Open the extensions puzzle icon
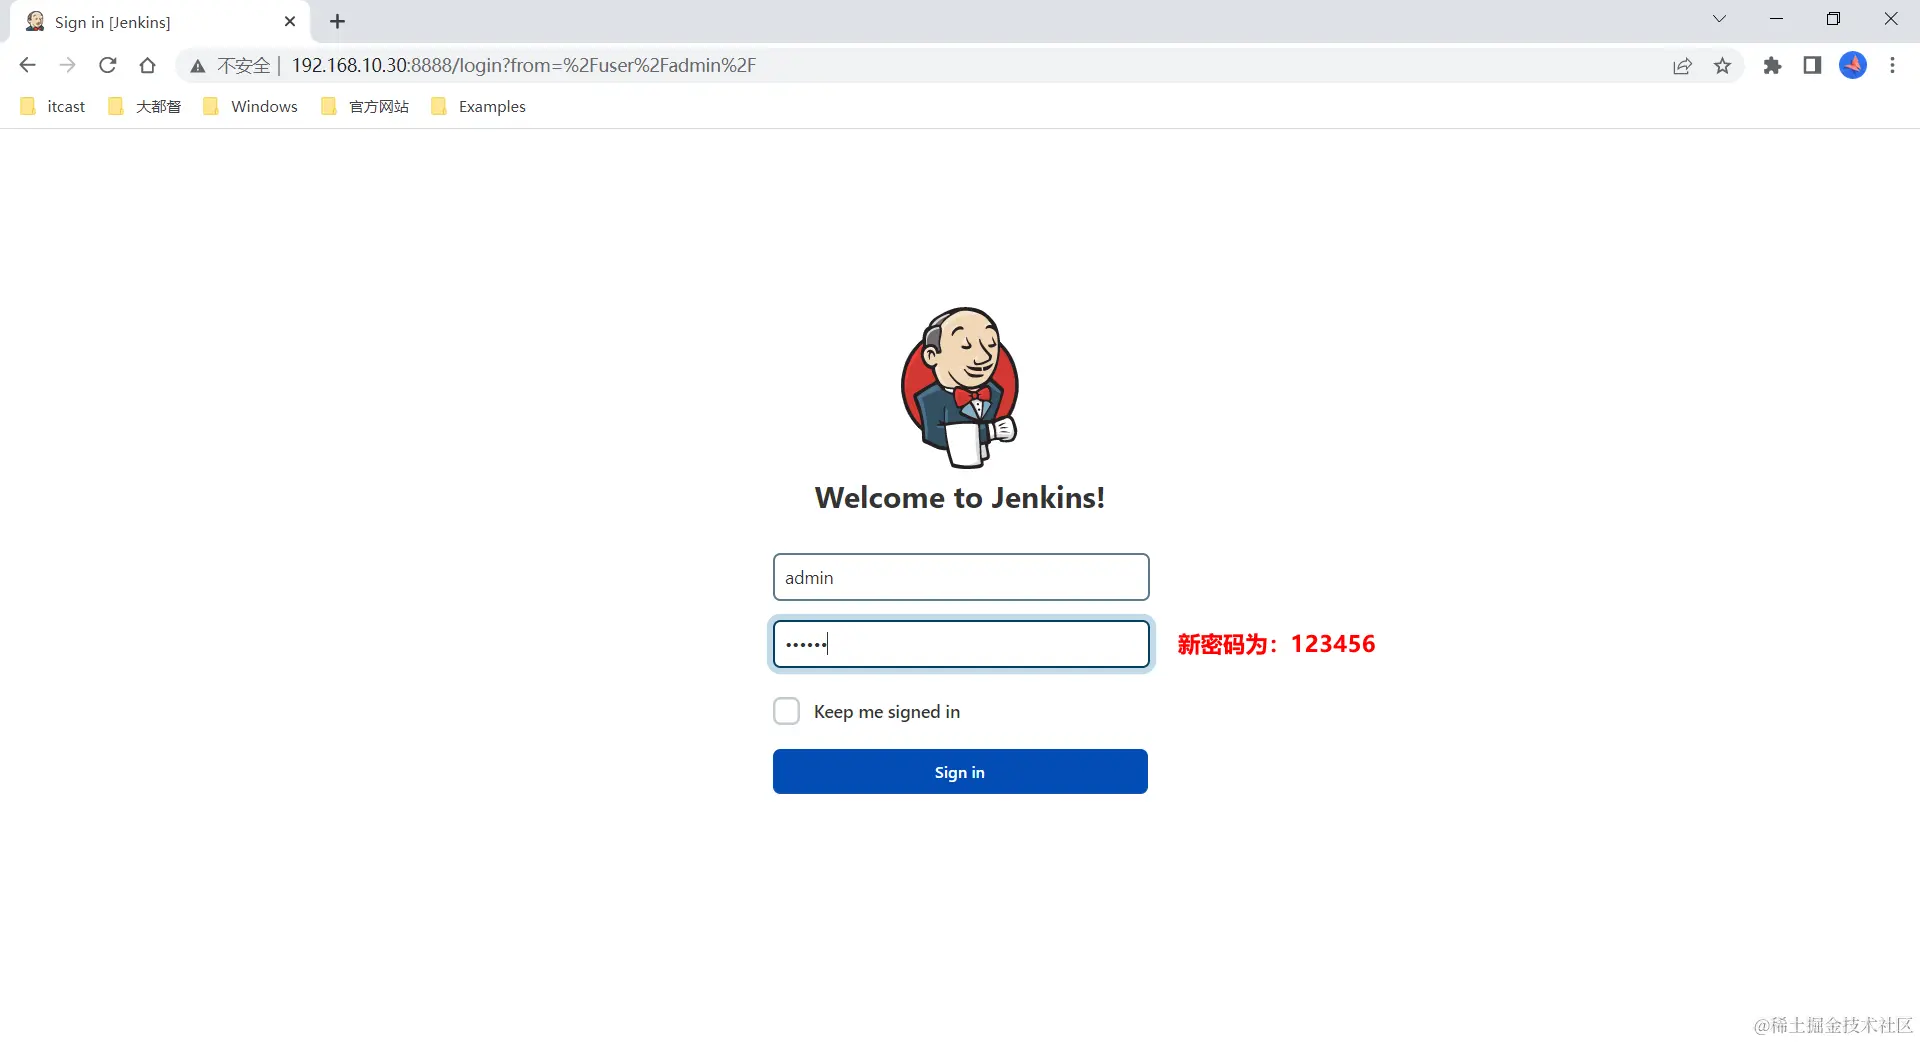1920x1042 pixels. (1772, 66)
